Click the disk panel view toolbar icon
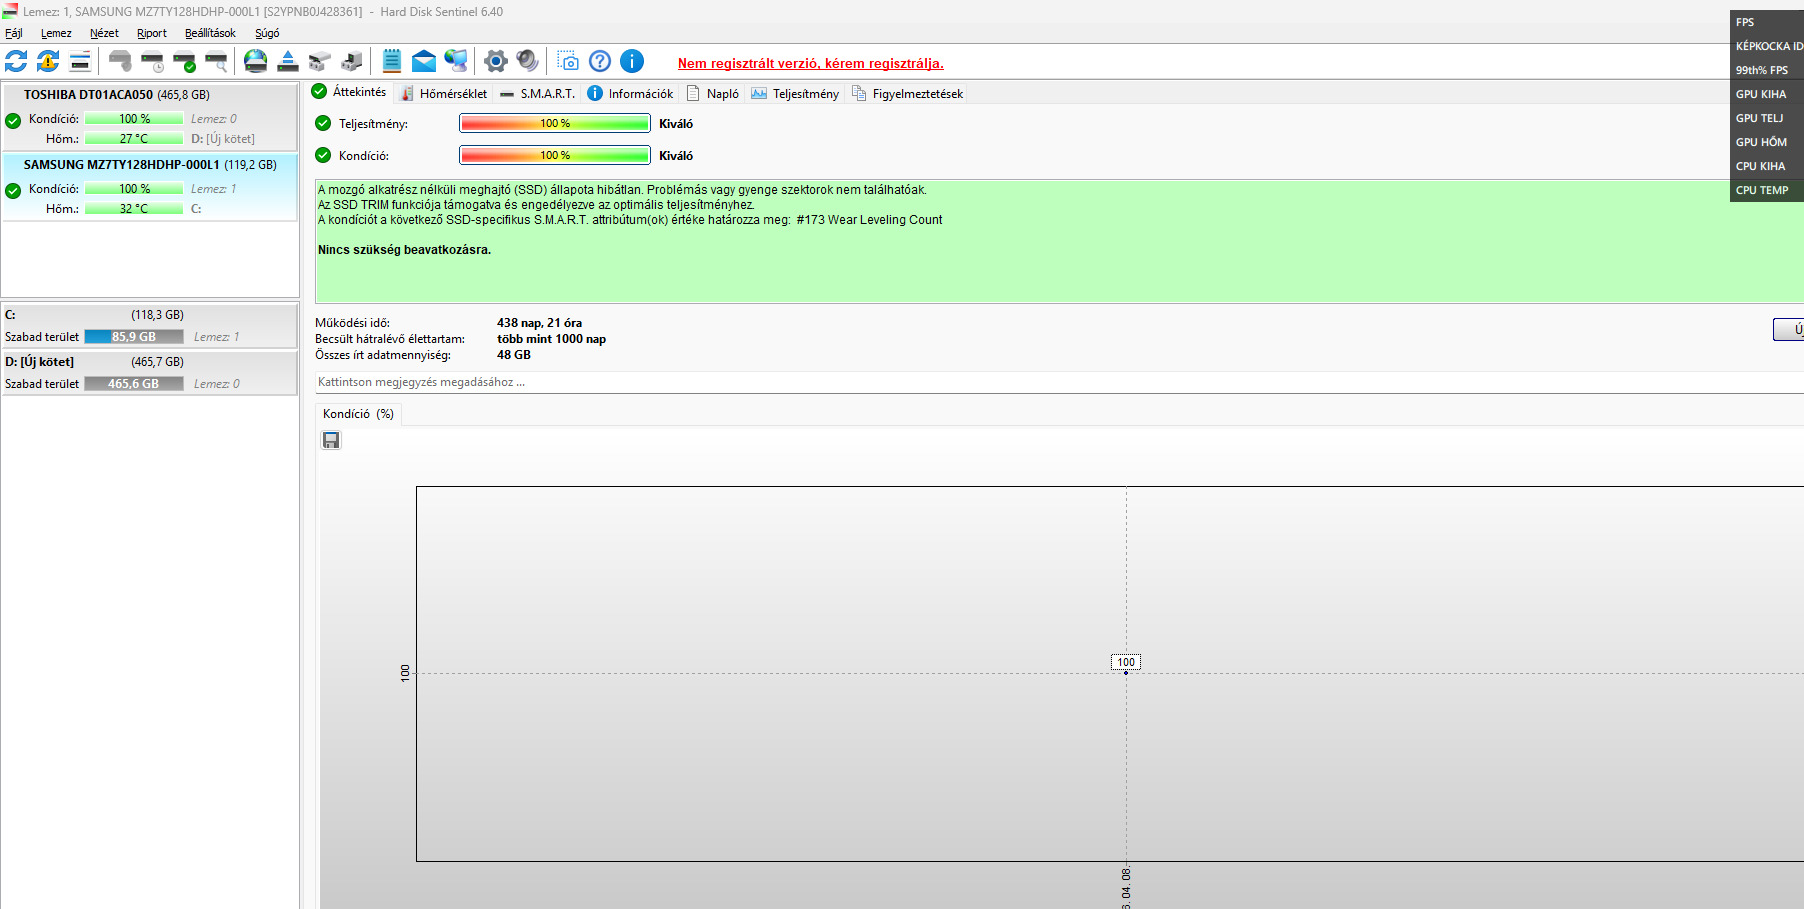Screen dimensions: 1804x909 pyautogui.click(x=80, y=61)
